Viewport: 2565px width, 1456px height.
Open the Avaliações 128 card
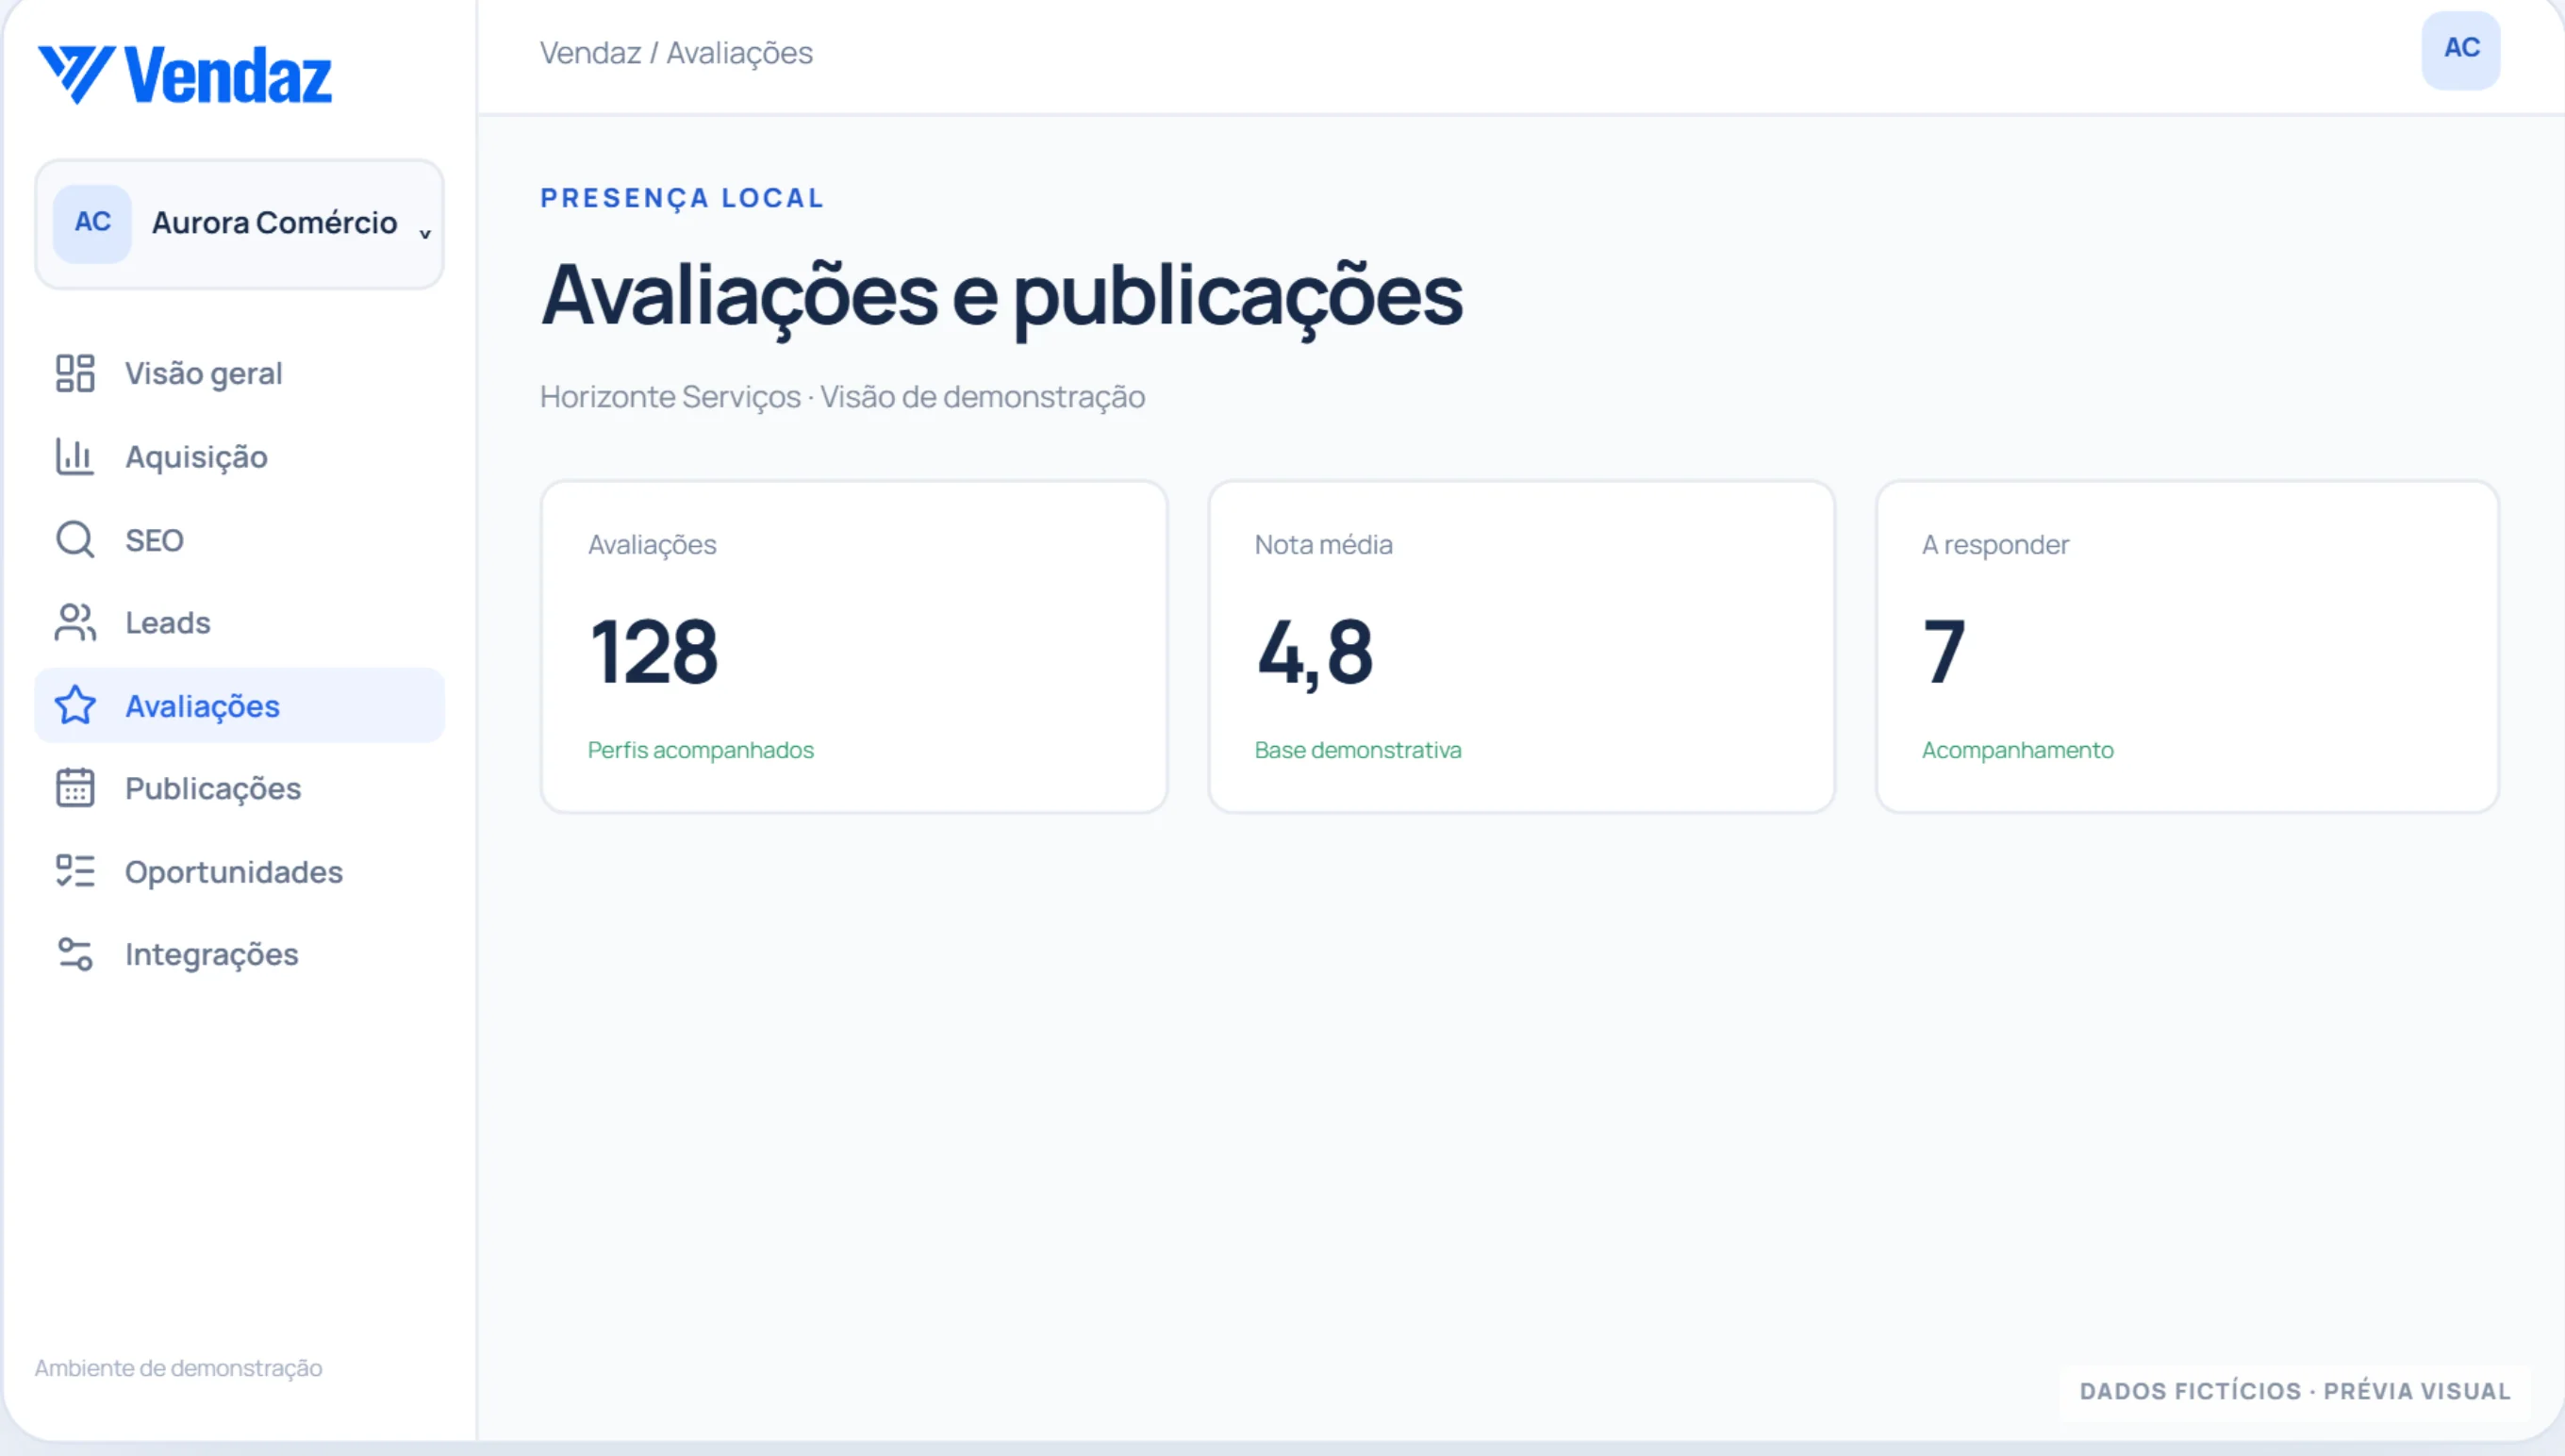[x=853, y=647]
